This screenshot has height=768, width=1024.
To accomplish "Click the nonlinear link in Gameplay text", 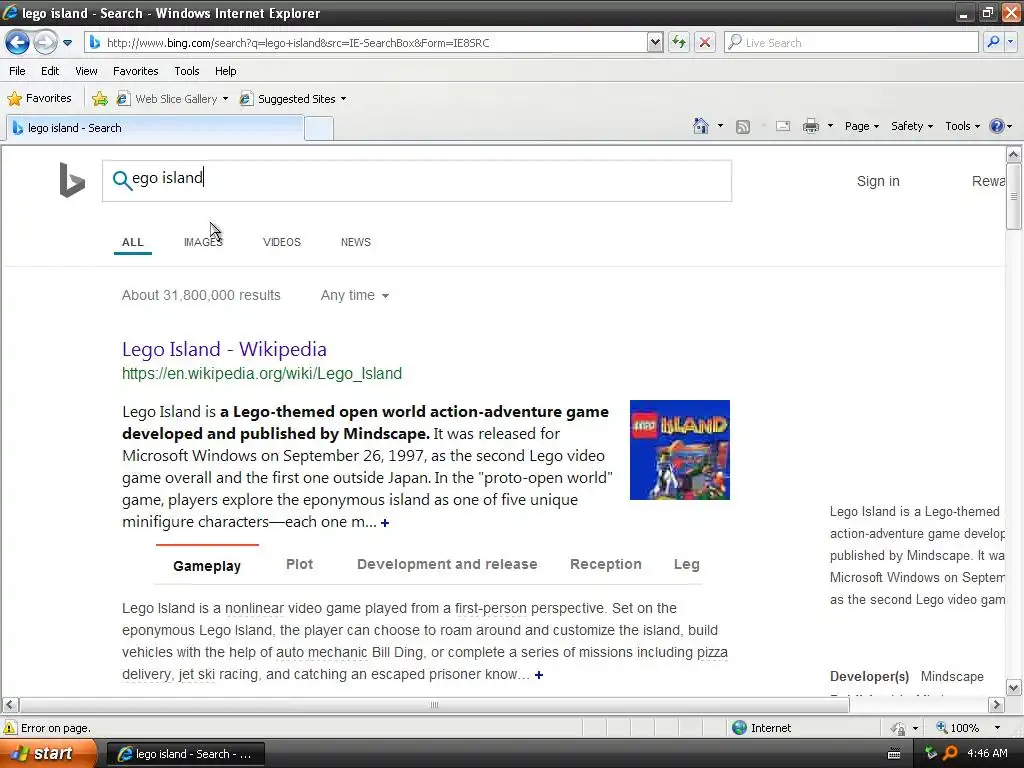I will coord(254,608).
